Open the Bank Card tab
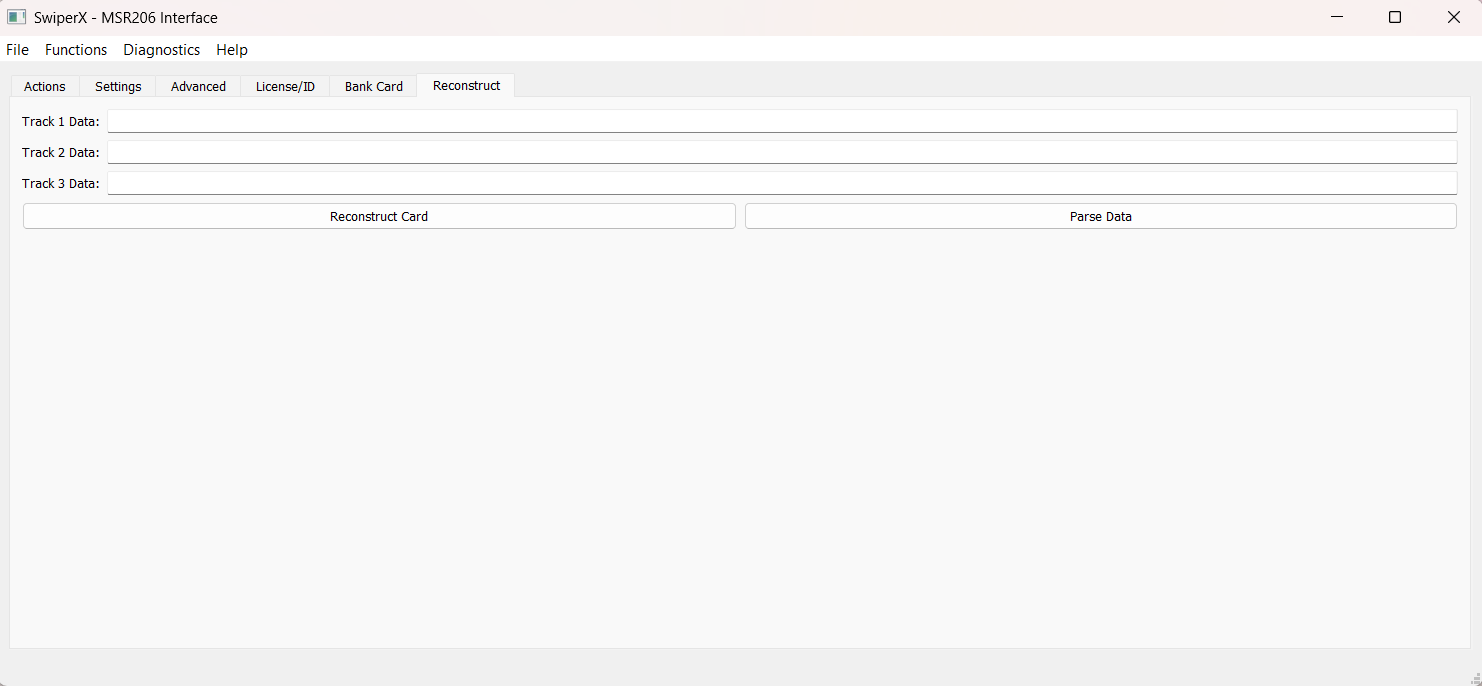1482x686 pixels. (374, 87)
